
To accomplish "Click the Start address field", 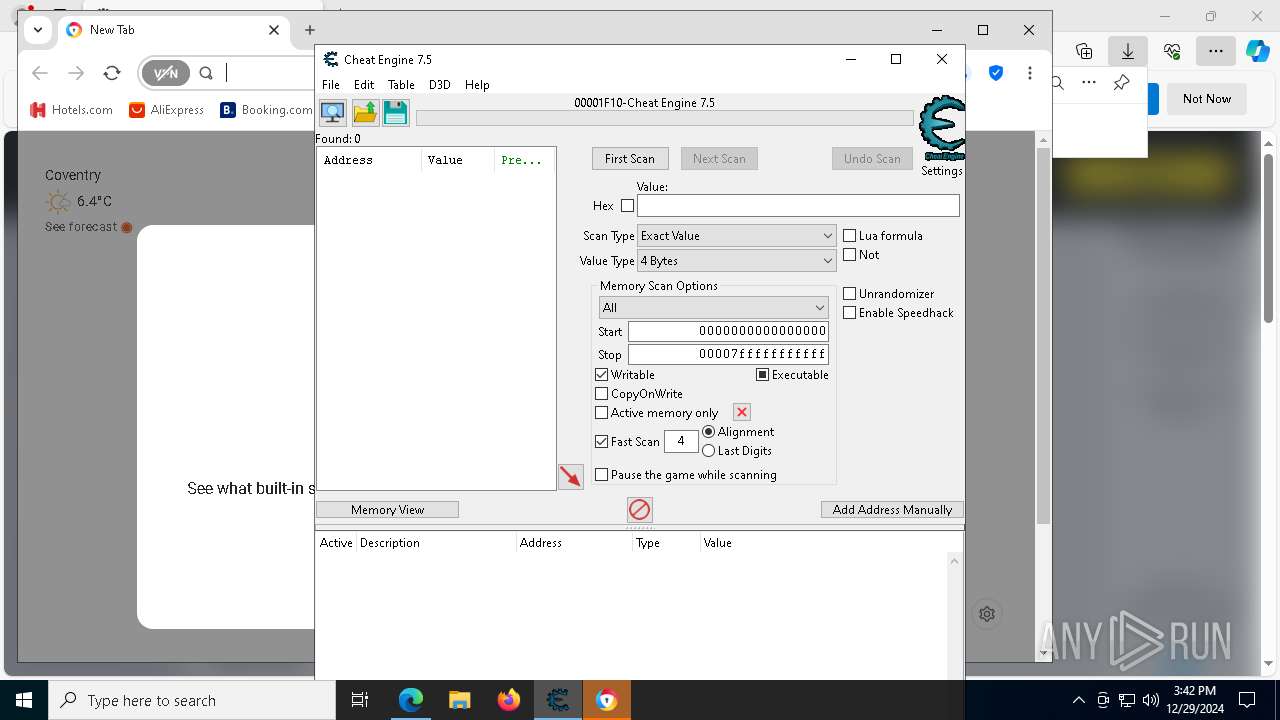I will tap(728, 331).
